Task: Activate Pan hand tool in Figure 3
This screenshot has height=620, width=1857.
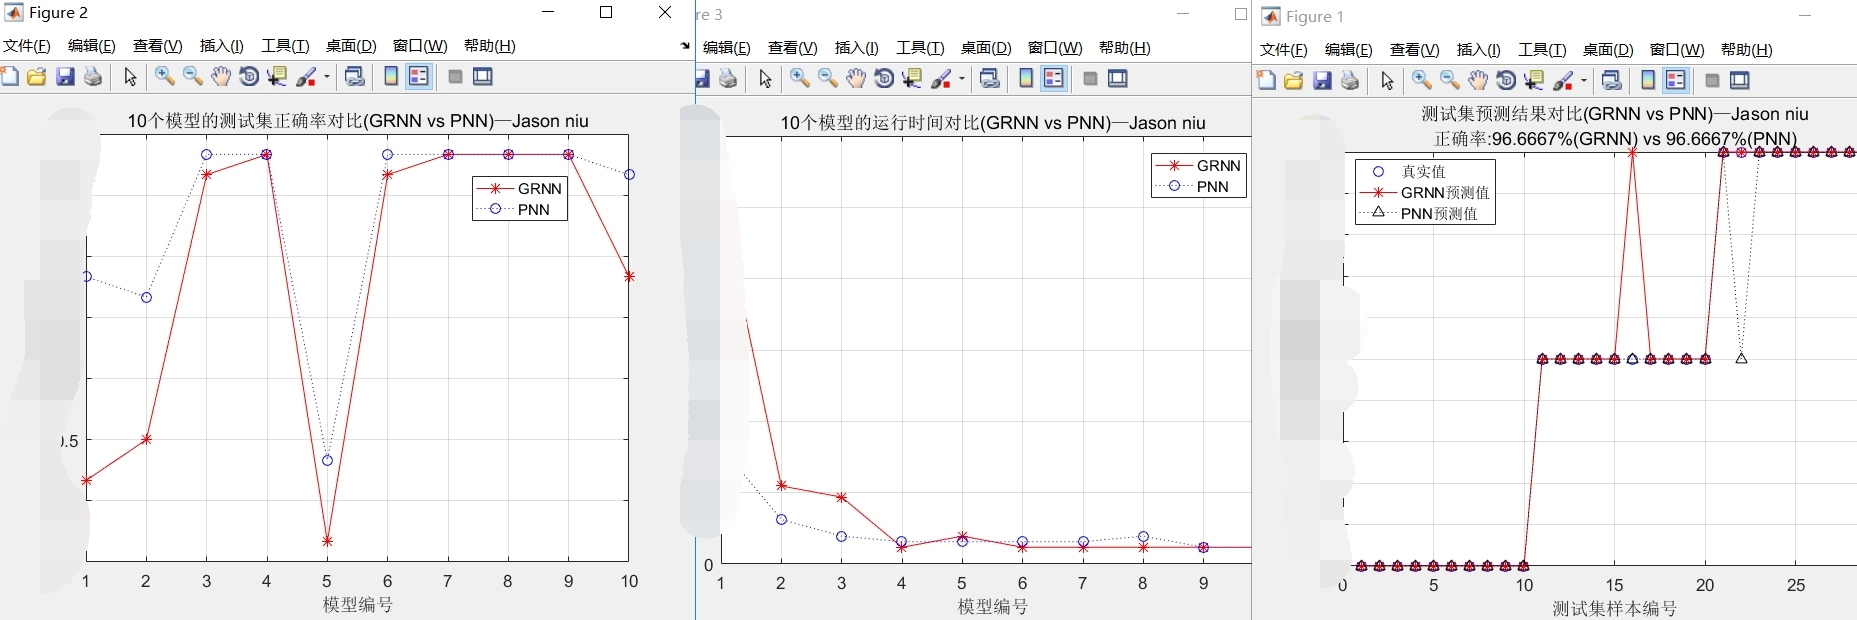Action: (856, 79)
